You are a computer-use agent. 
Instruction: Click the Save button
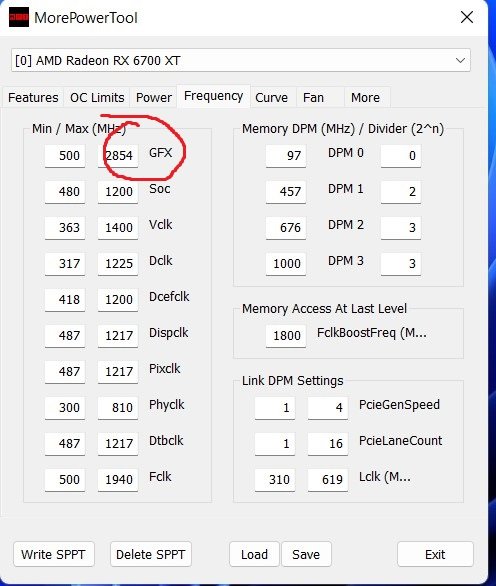pyautogui.click(x=306, y=554)
